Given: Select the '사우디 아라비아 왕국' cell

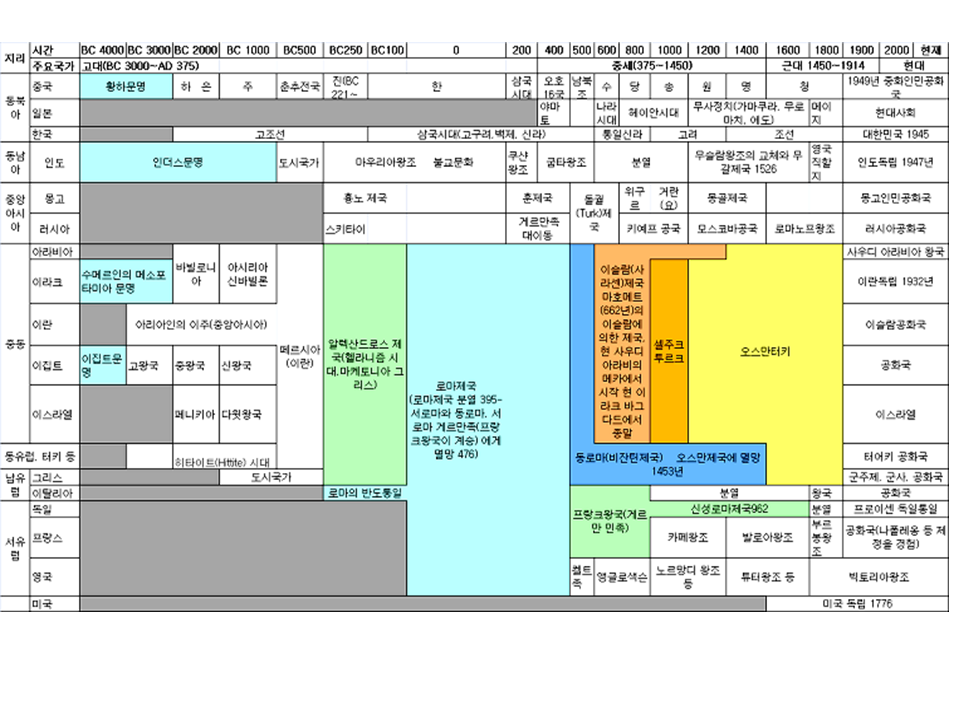Looking at the screenshot, I should pos(895,252).
